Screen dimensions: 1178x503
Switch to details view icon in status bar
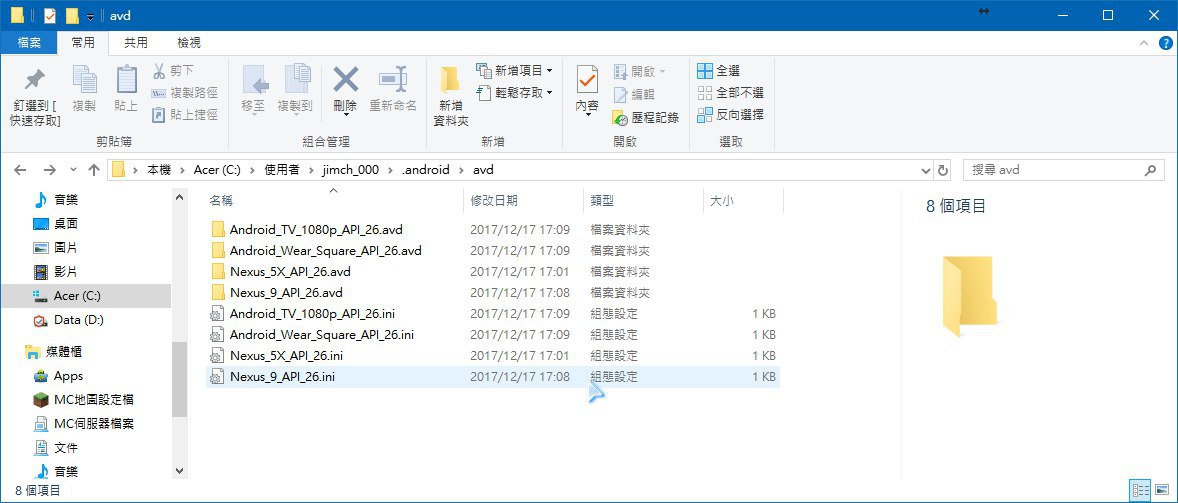1140,491
